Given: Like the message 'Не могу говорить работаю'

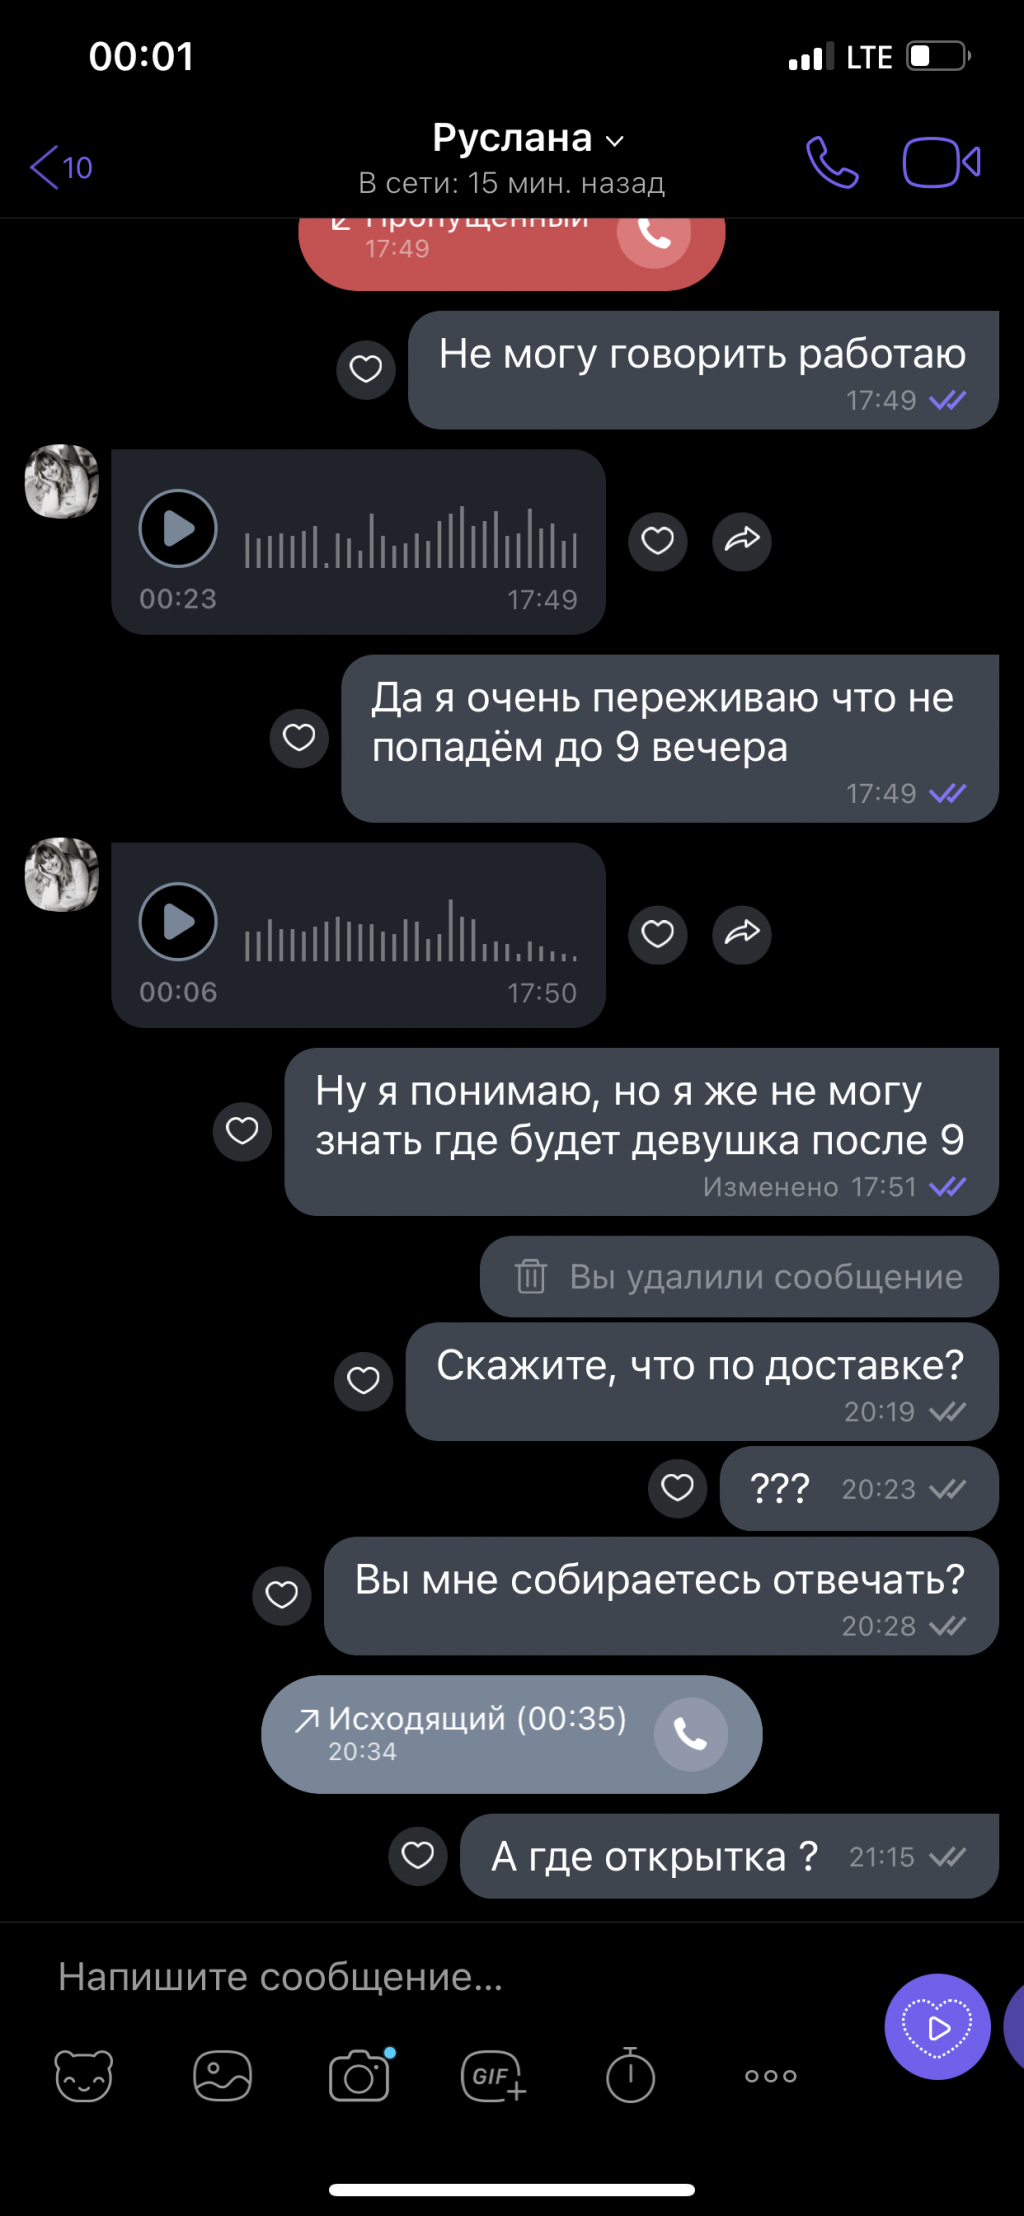Looking at the screenshot, I should (366, 369).
